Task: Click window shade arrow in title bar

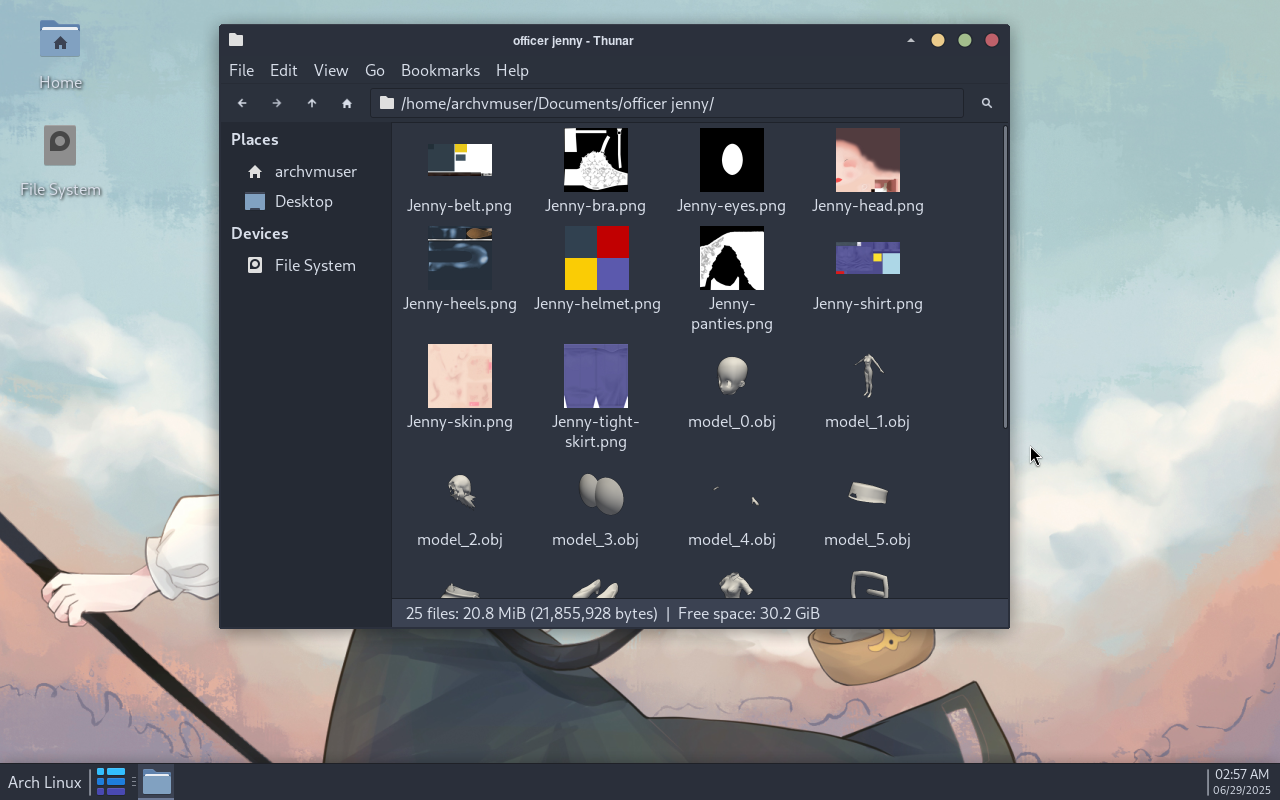Action: click(910, 40)
